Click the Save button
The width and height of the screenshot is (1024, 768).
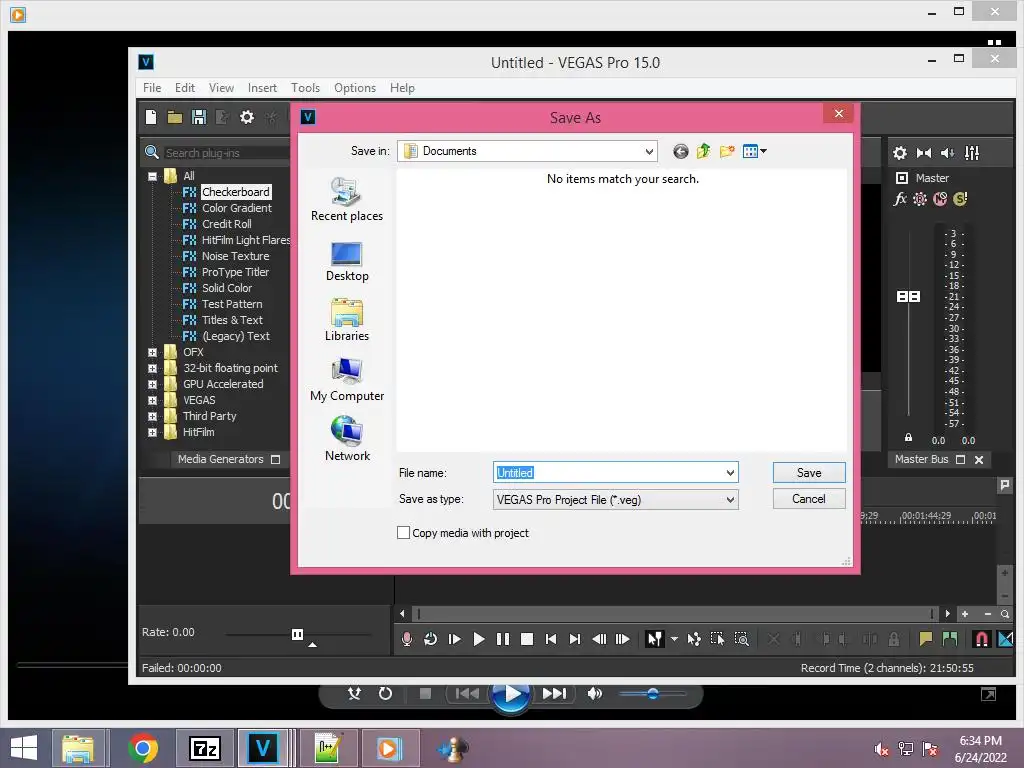(809, 472)
